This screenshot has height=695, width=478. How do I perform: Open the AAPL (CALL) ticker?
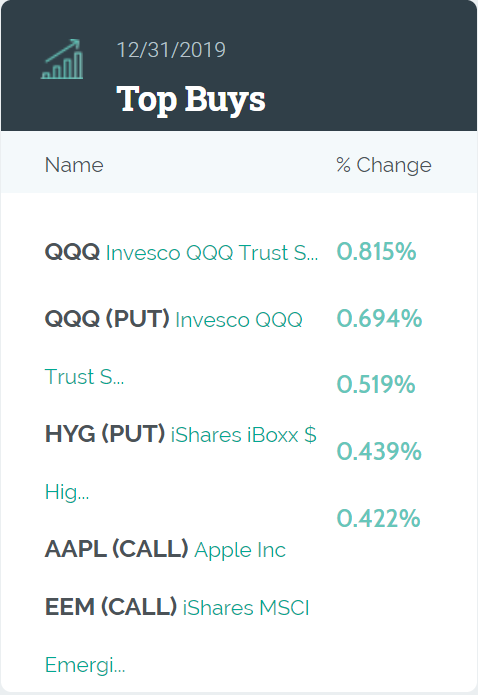pyautogui.click(x=117, y=549)
